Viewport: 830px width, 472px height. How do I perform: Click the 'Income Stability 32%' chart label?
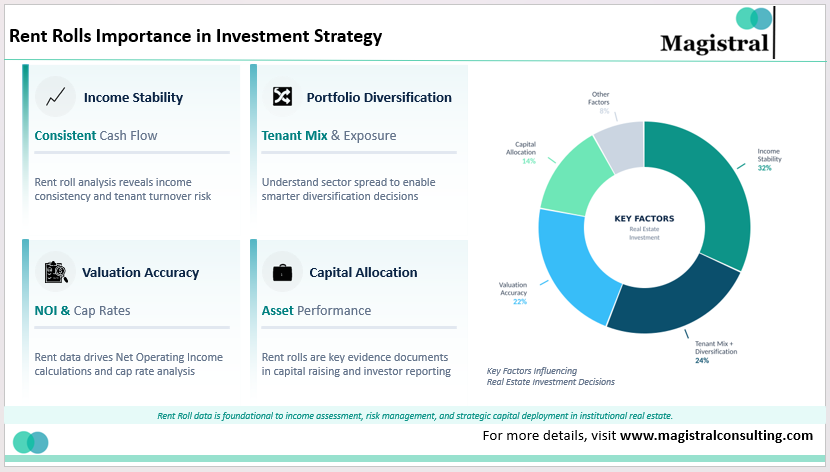pos(769,159)
